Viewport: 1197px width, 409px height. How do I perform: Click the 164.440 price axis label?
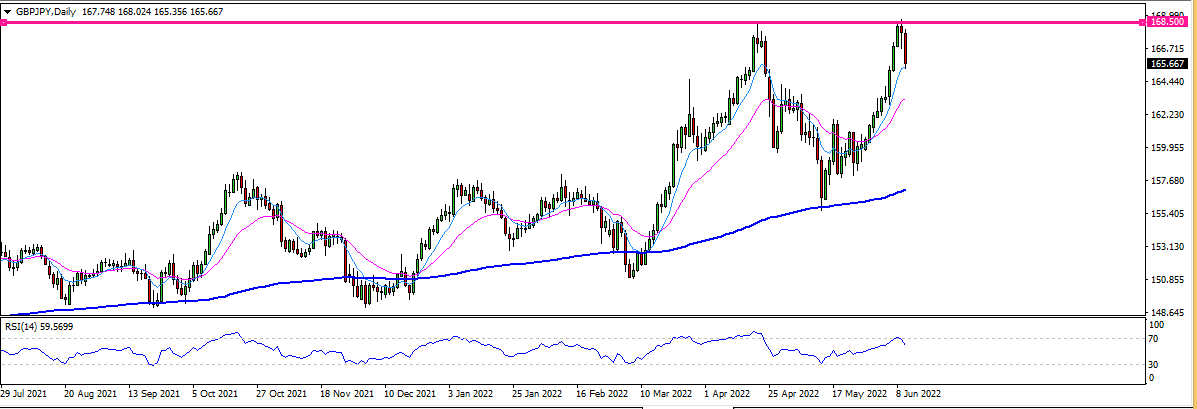[1166, 82]
